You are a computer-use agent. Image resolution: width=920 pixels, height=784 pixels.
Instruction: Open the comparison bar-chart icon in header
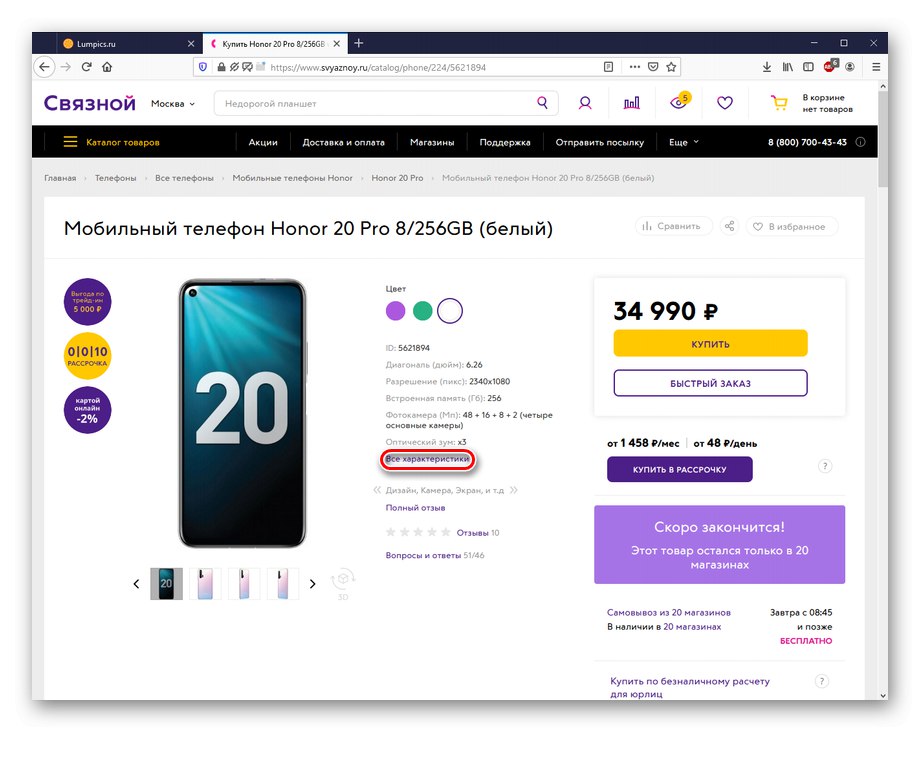[632, 103]
